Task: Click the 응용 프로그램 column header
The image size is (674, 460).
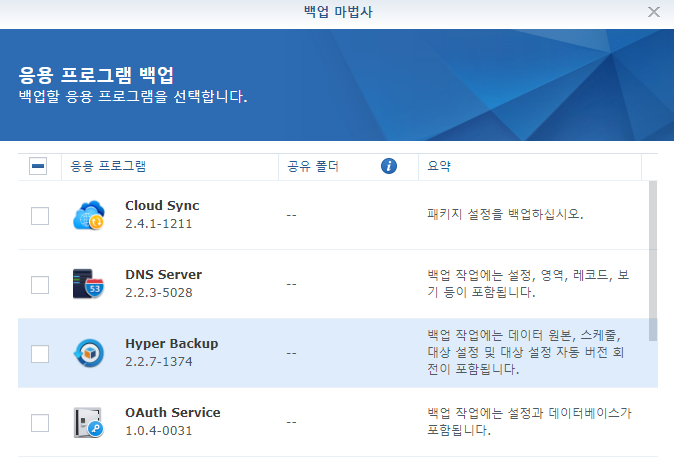Action: pyautogui.click(x=170, y=166)
